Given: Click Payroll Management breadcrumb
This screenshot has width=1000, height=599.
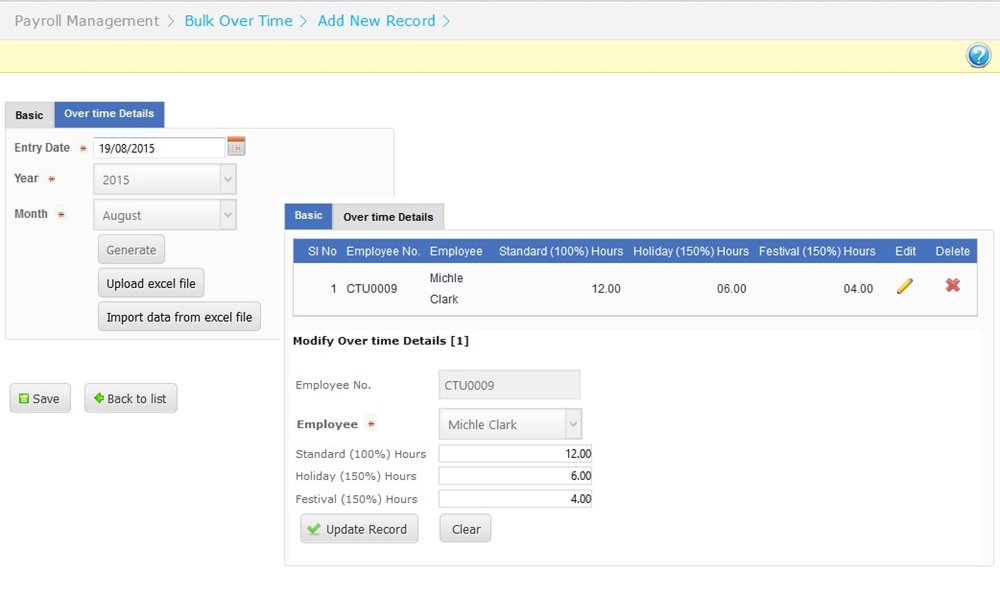Looking at the screenshot, I should coord(87,20).
